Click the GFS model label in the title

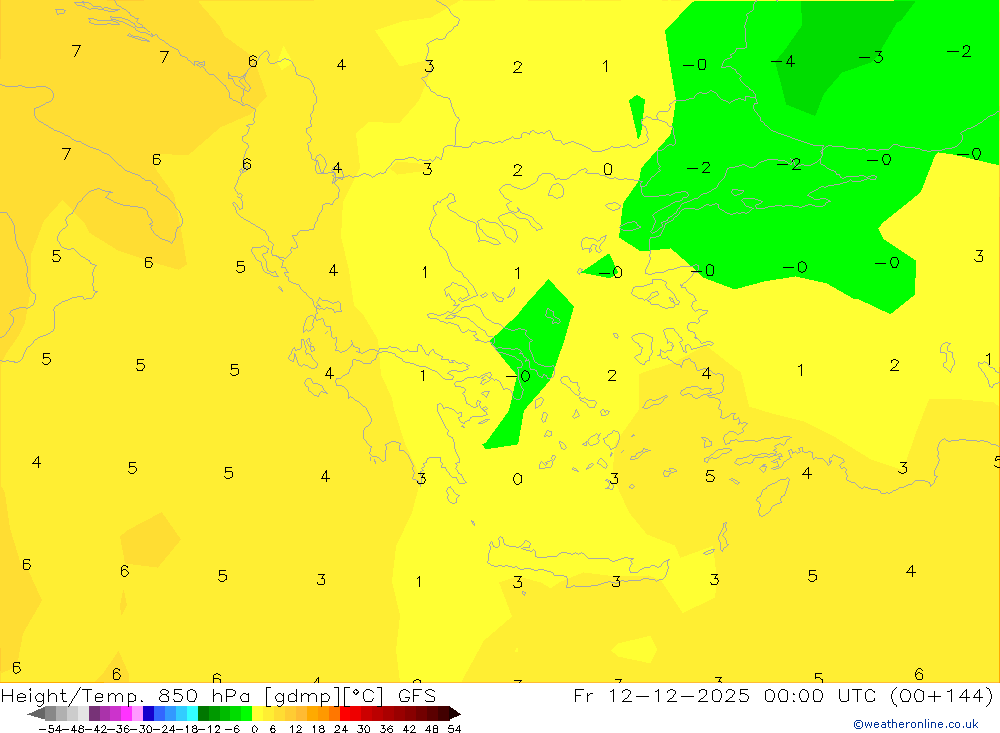(x=416, y=696)
